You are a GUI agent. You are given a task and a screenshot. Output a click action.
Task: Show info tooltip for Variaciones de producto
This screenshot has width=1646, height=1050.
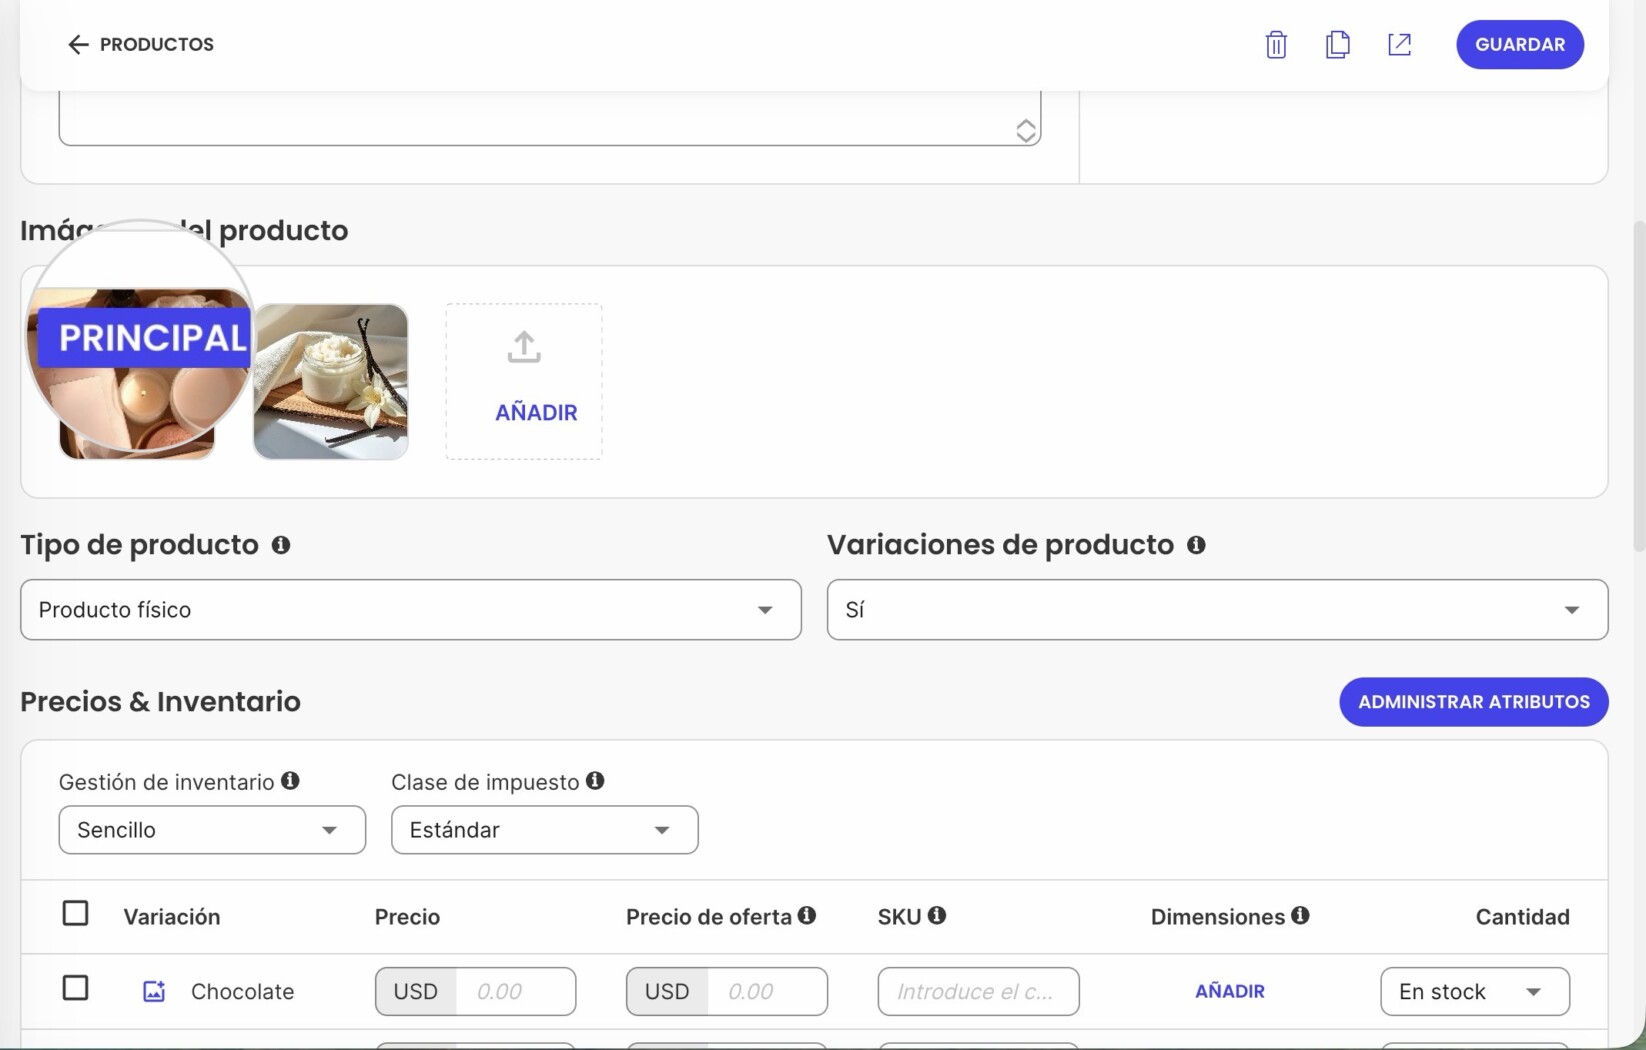tap(1196, 545)
